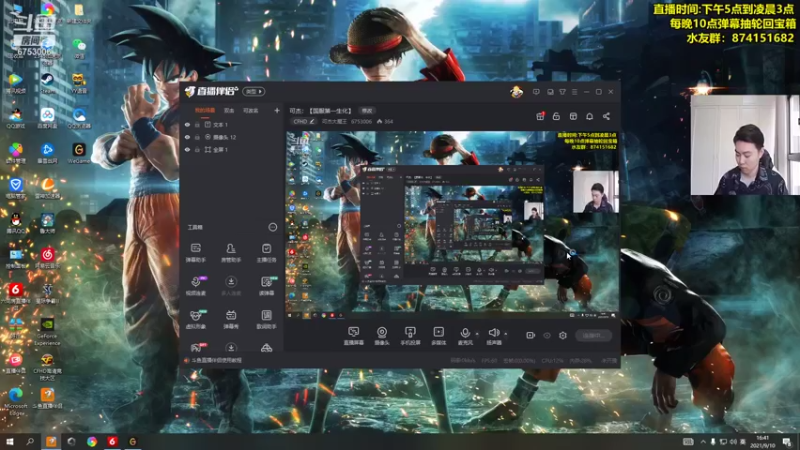Open Chrome from the taskbar
The height and width of the screenshot is (450, 800).
click(92, 442)
